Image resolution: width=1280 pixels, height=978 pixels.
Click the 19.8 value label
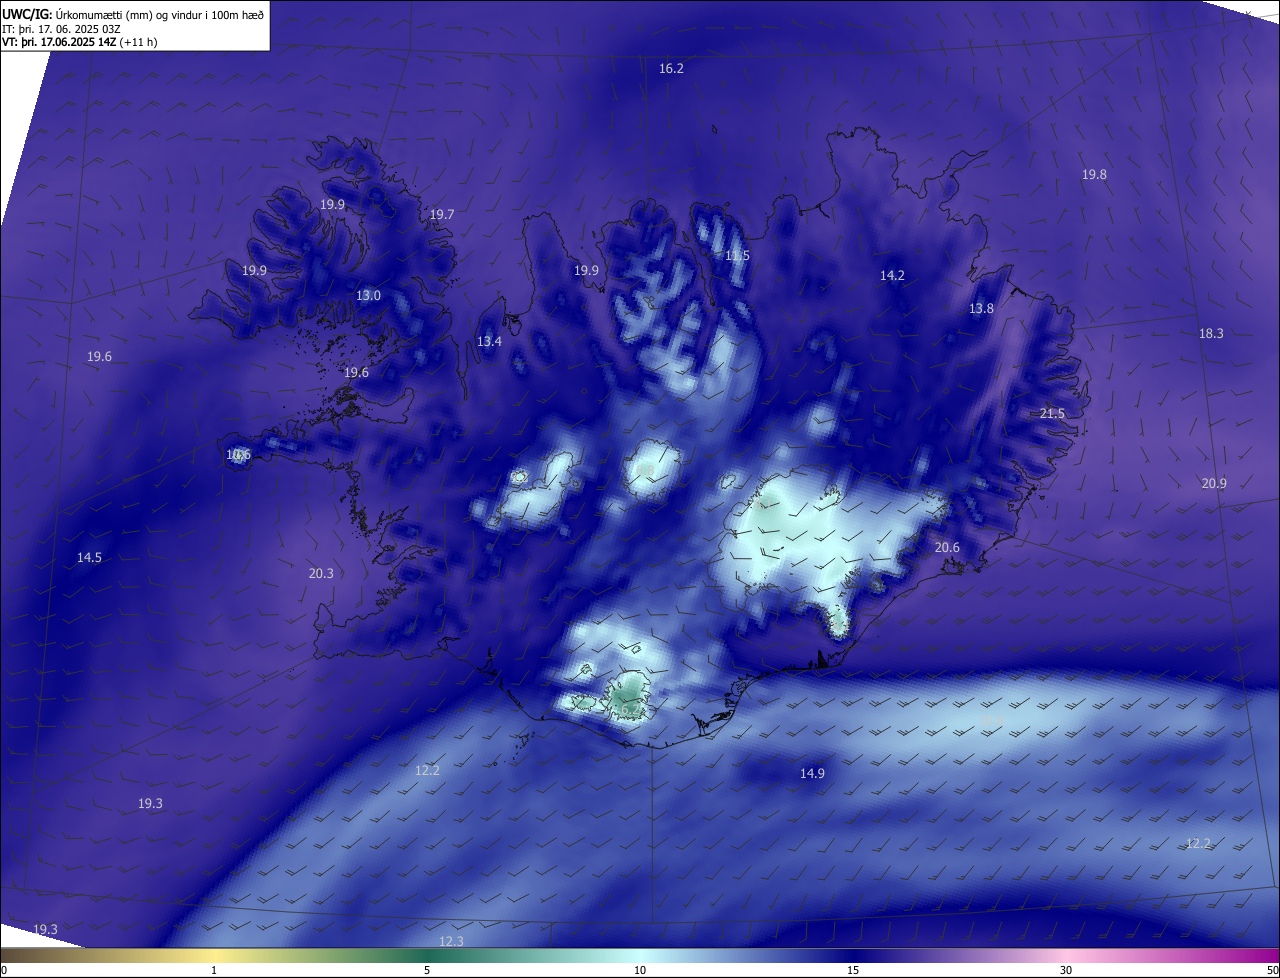coord(1094,174)
